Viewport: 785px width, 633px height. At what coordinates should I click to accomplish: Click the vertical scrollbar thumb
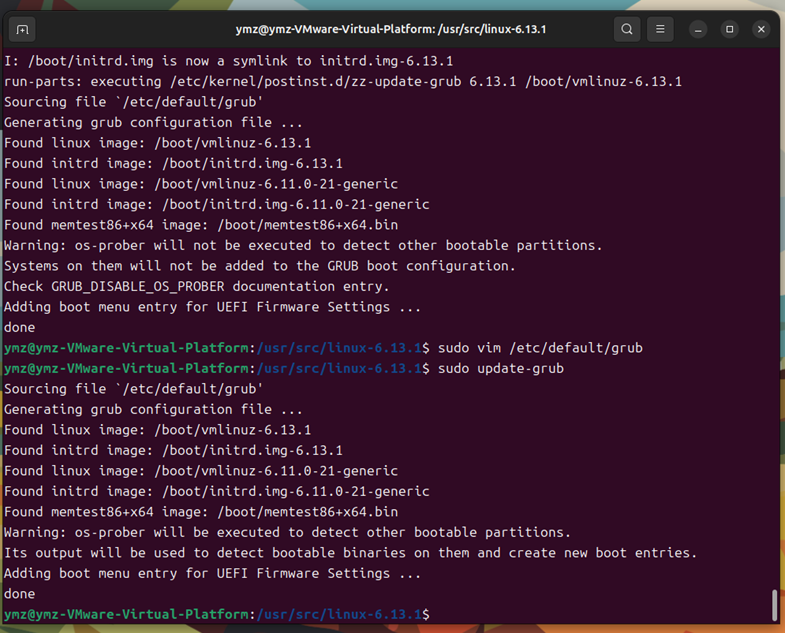click(773, 604)
